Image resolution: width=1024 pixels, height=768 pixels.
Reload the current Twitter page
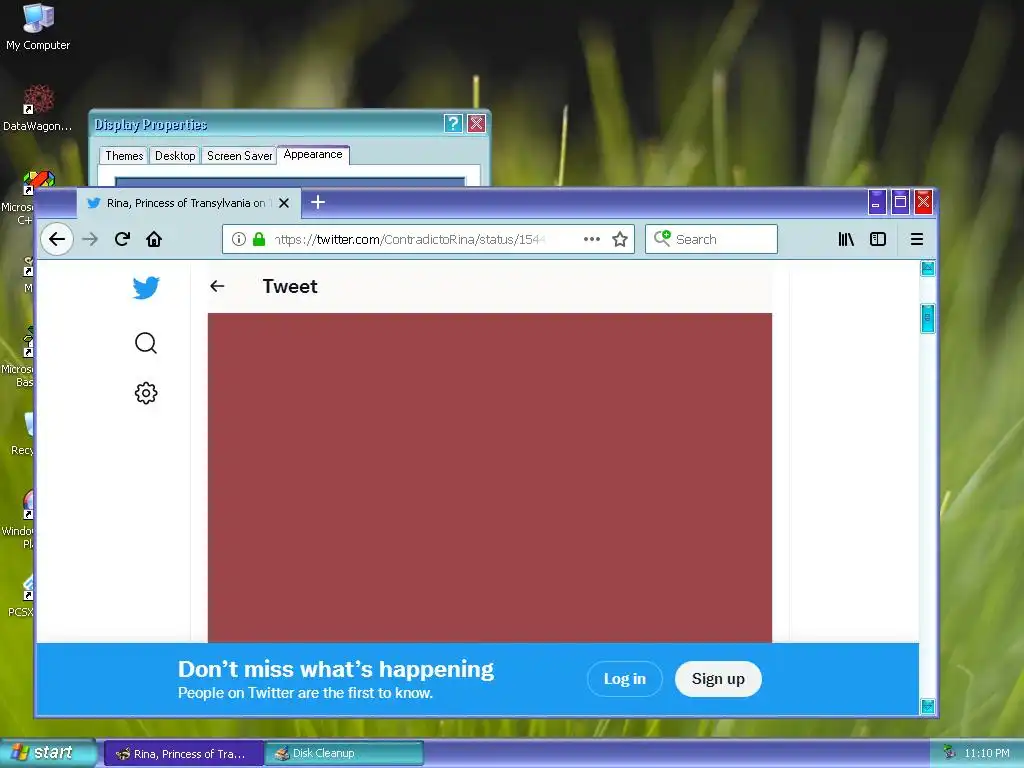(x=122, y=239)
